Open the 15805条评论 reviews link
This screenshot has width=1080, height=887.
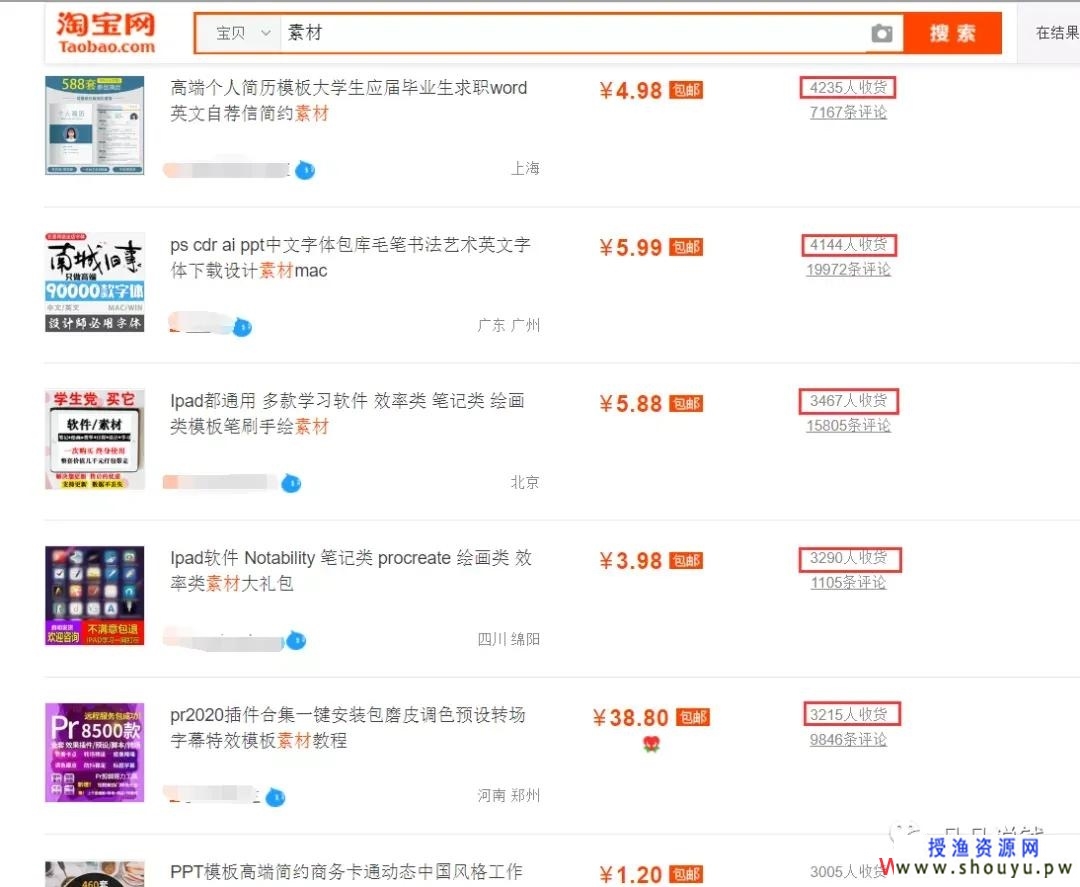(848, 426)
